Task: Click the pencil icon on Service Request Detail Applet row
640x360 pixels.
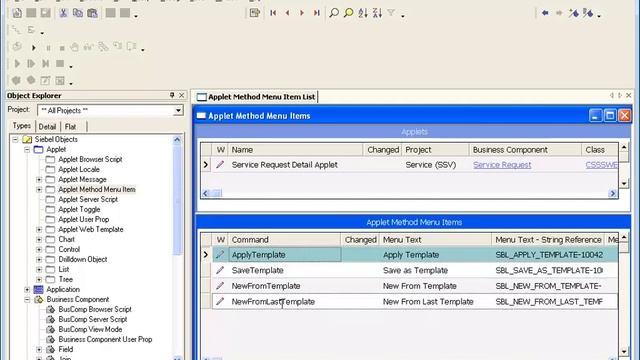Action: click(220, 164)
